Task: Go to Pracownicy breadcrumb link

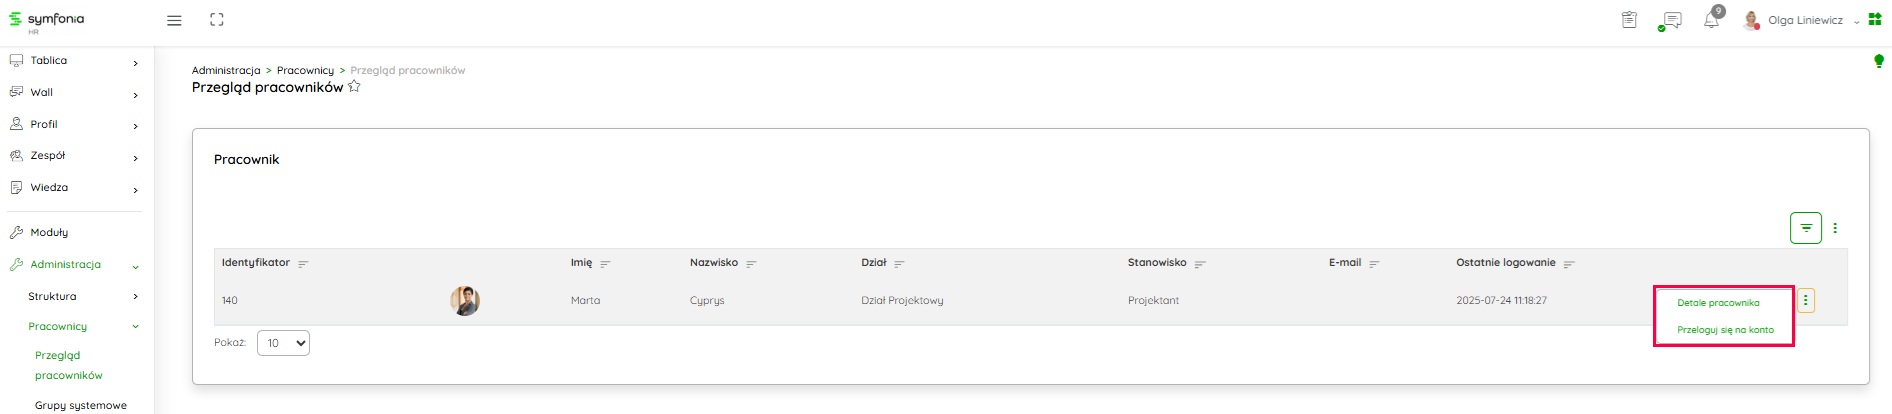Action: 305,70
